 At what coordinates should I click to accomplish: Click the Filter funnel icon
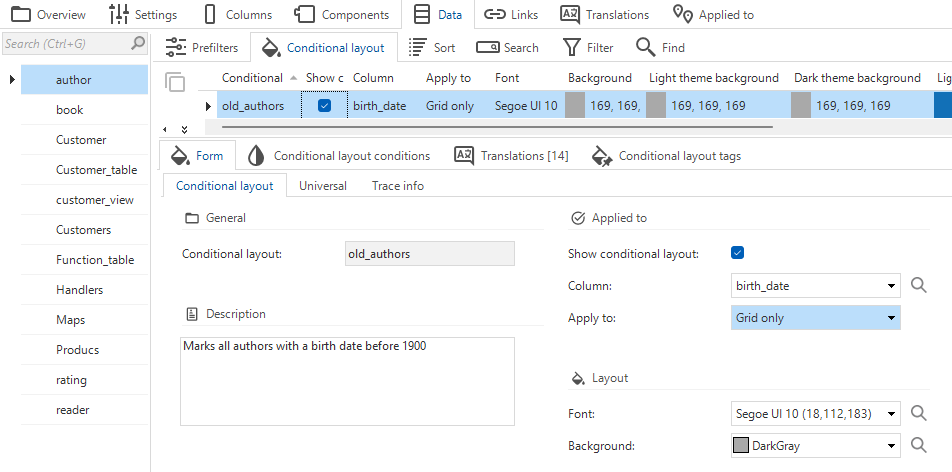(x=572, y=47)
